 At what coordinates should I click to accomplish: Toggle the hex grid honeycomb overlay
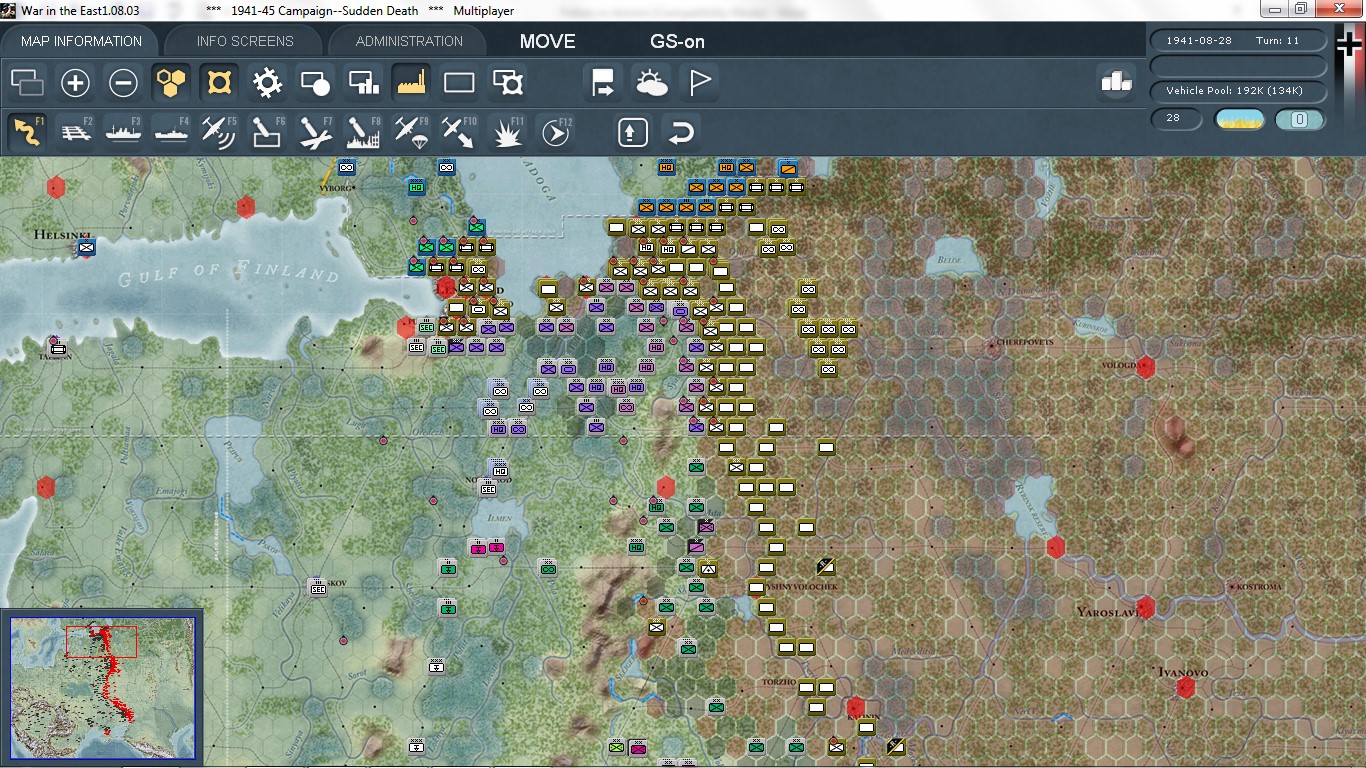tap(171, 83)
